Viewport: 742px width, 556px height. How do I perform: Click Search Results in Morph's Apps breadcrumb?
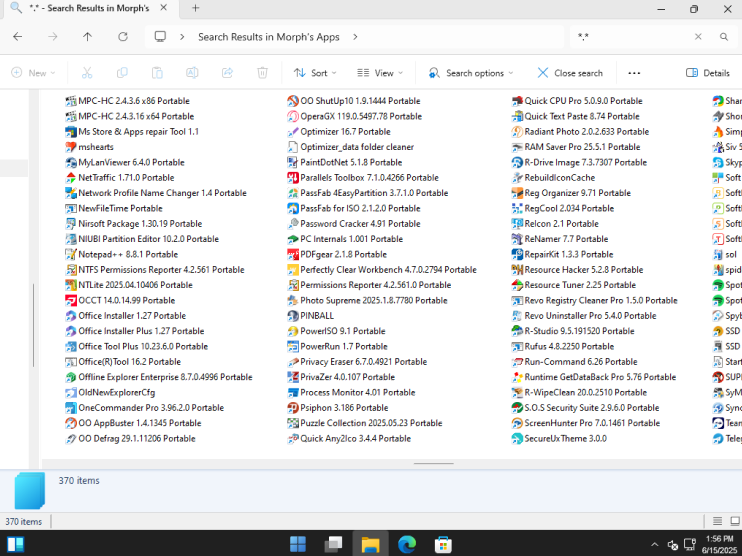pos(268,37)
